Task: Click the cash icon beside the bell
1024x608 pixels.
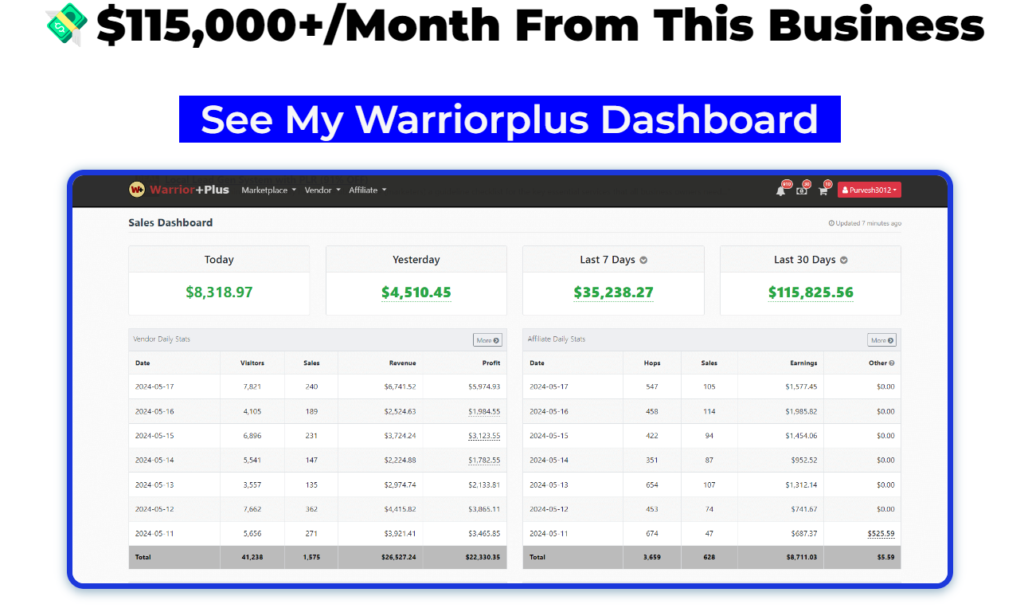Action: pyautogui.click(x=802, y=190)
